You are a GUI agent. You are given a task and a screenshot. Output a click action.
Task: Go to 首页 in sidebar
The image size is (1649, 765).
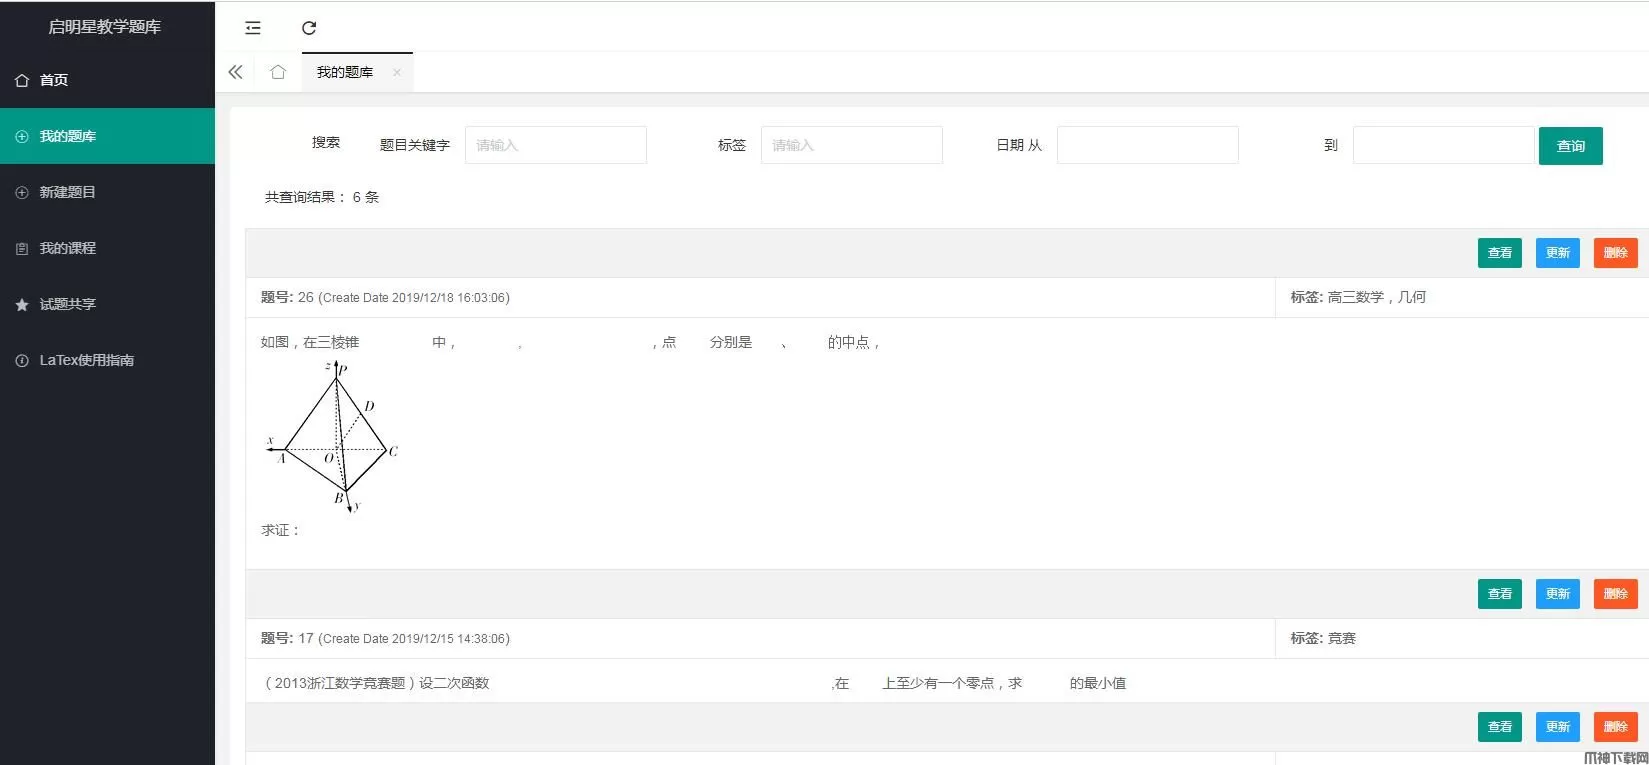(x=54, y=80)
